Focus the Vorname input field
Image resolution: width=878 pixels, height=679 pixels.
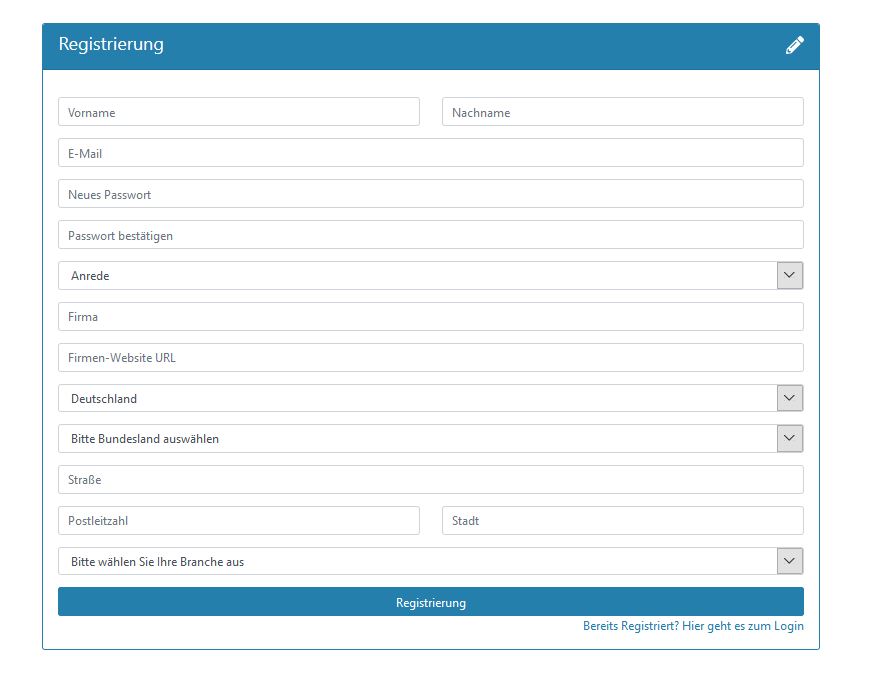(239, 112)
